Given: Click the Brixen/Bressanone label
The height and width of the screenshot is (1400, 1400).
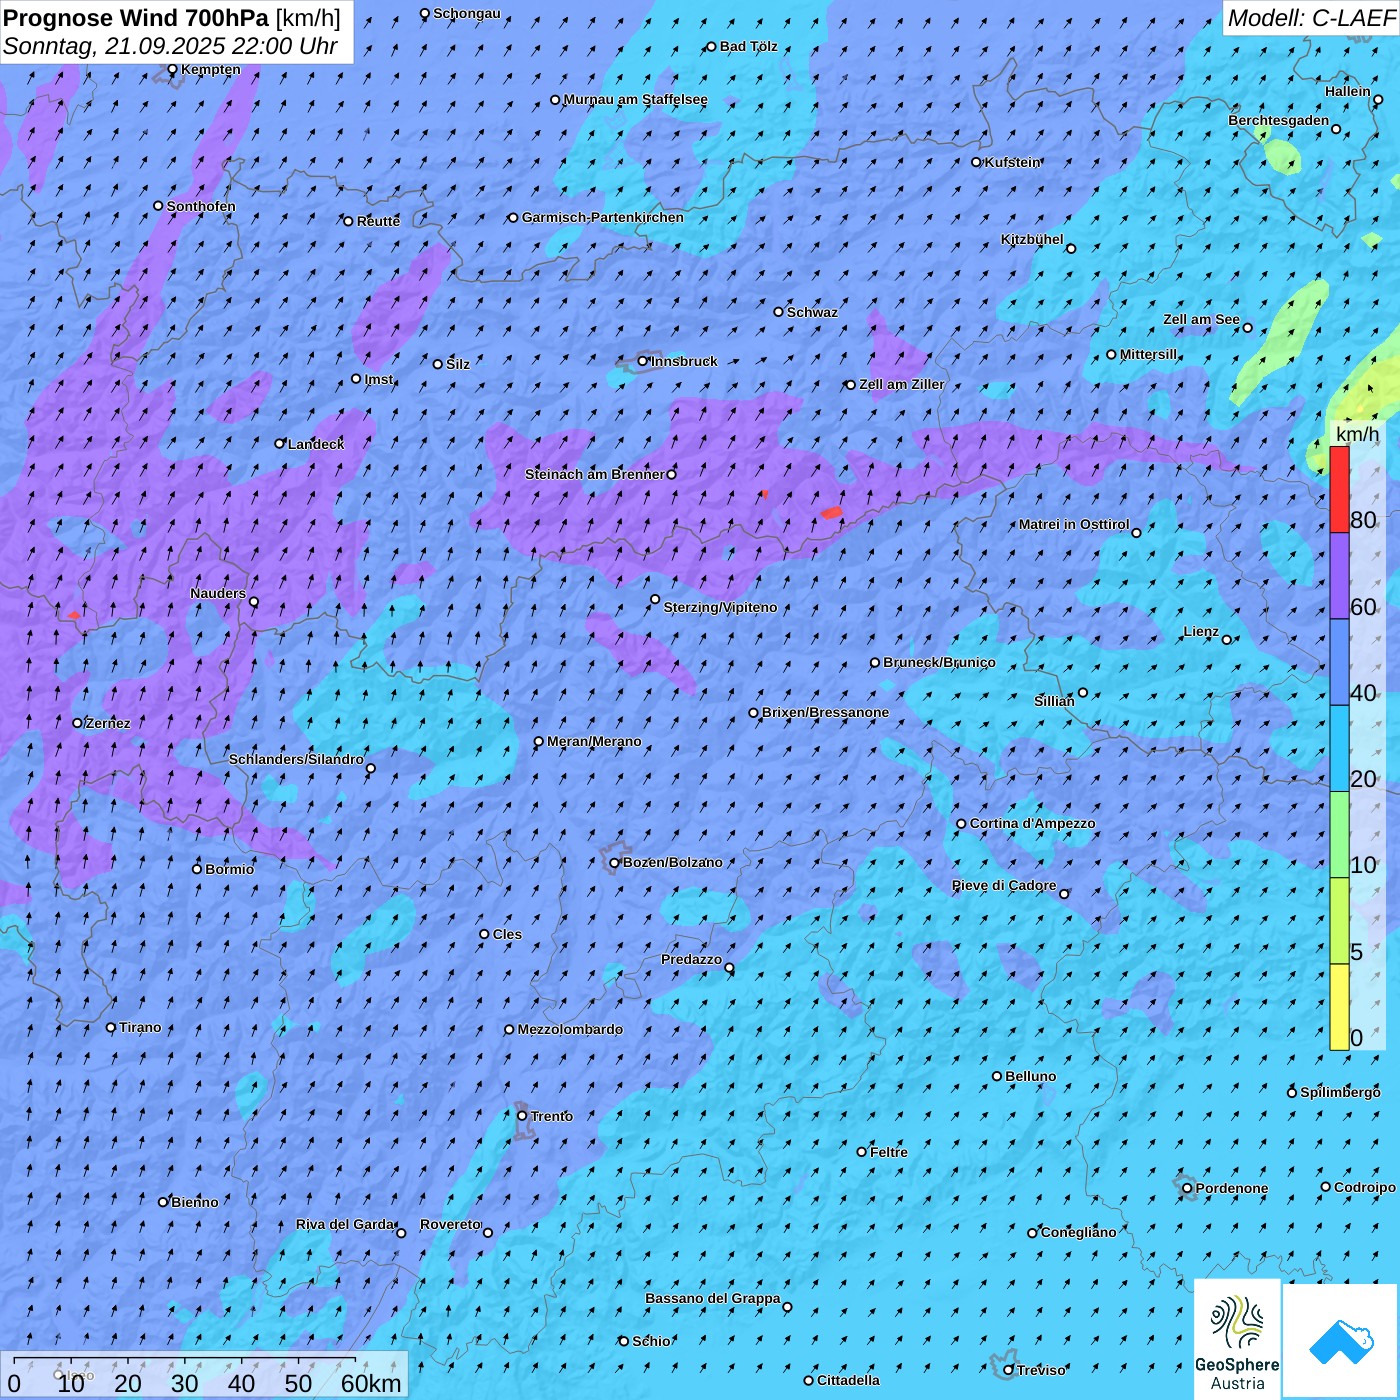Looking at the screenshot, I should 825,712.
